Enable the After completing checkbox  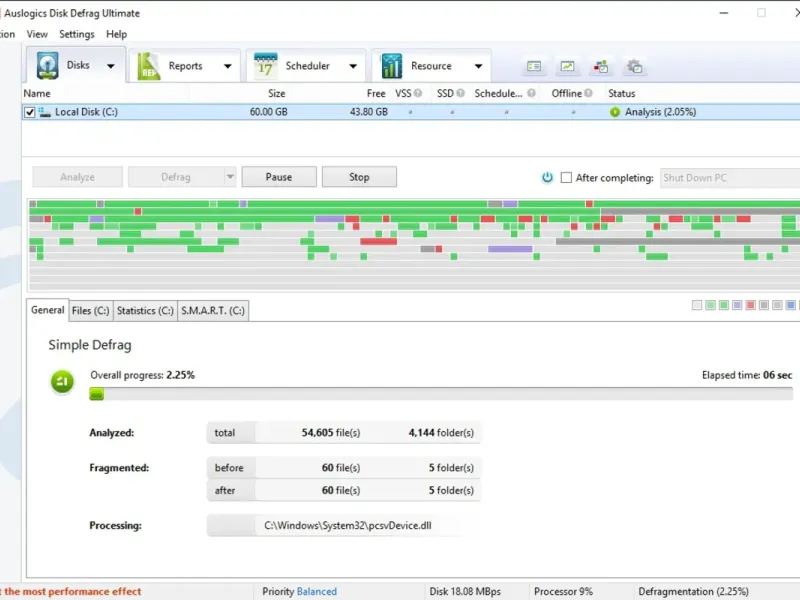566,178
